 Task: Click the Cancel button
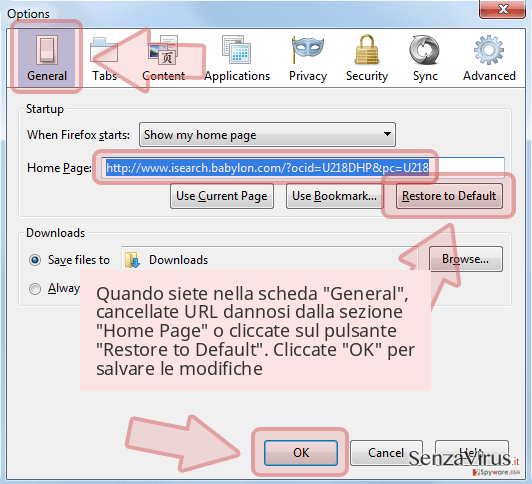click(386, 453)
